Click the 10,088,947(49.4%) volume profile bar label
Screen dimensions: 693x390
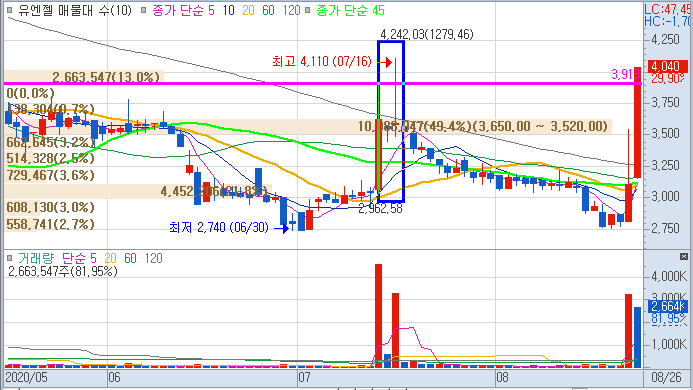click(483, 126)
